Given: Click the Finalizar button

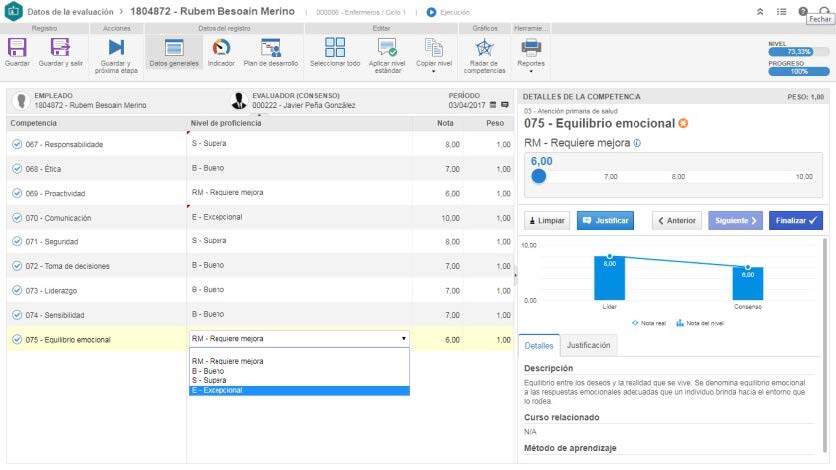Looking at the screenshot, I should [x=795, y=220].
